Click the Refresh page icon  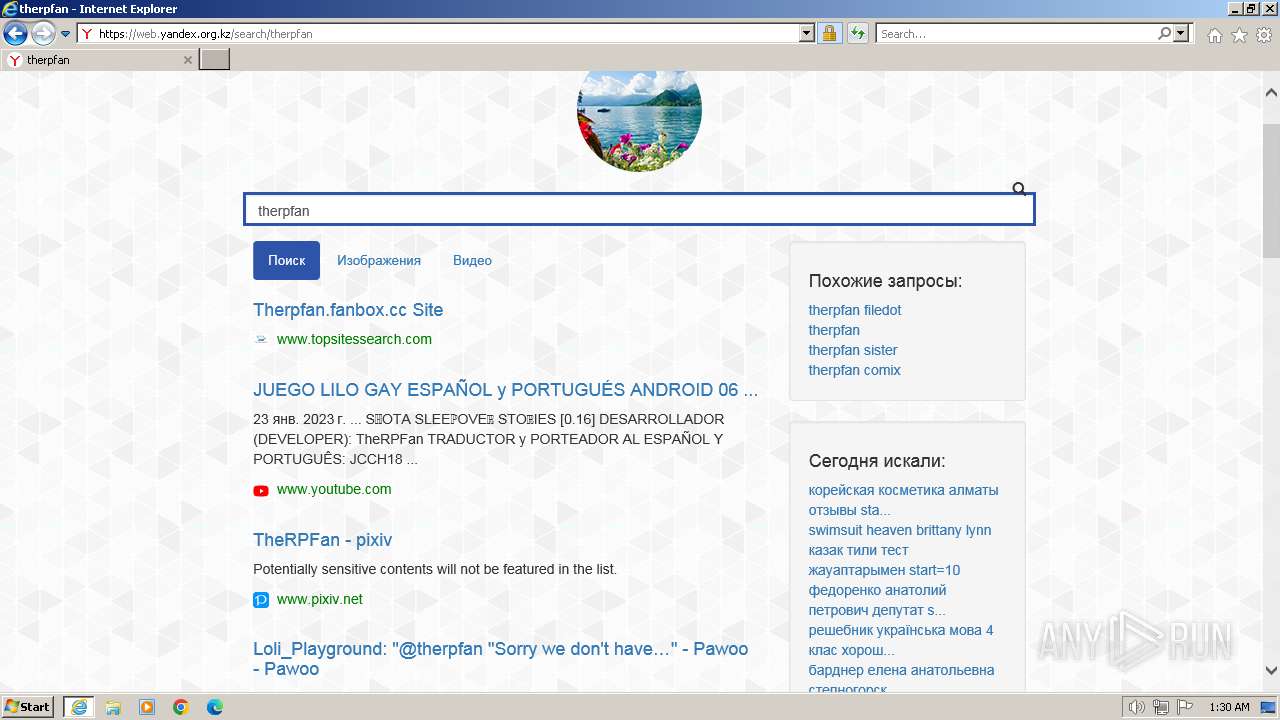point(857,34)
